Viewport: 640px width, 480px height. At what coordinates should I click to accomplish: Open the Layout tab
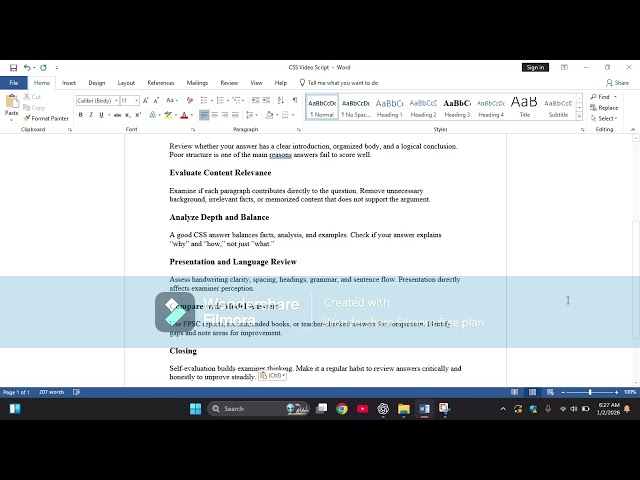126,83
